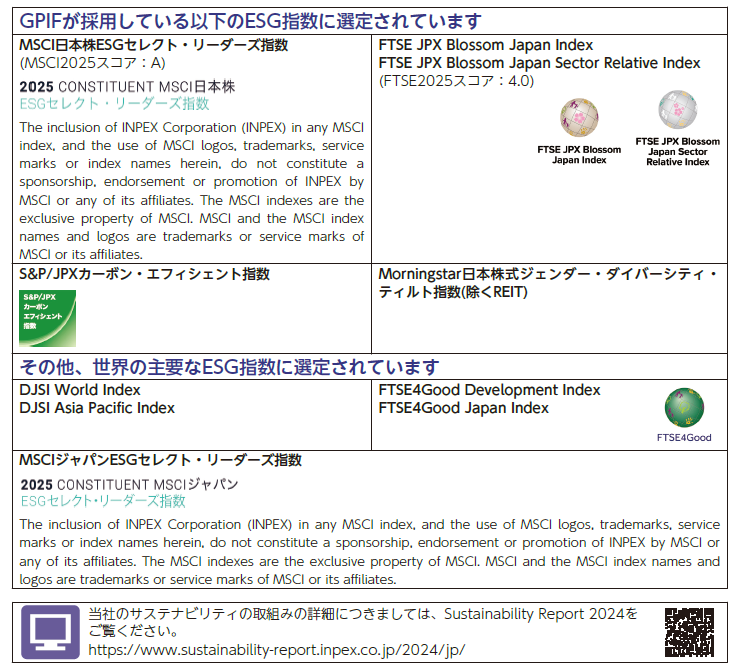Click the 2025 CONSTITUENT MSCIジャパン logo
The height and width of the screenshot is (672, 740).
coord(129,492)
